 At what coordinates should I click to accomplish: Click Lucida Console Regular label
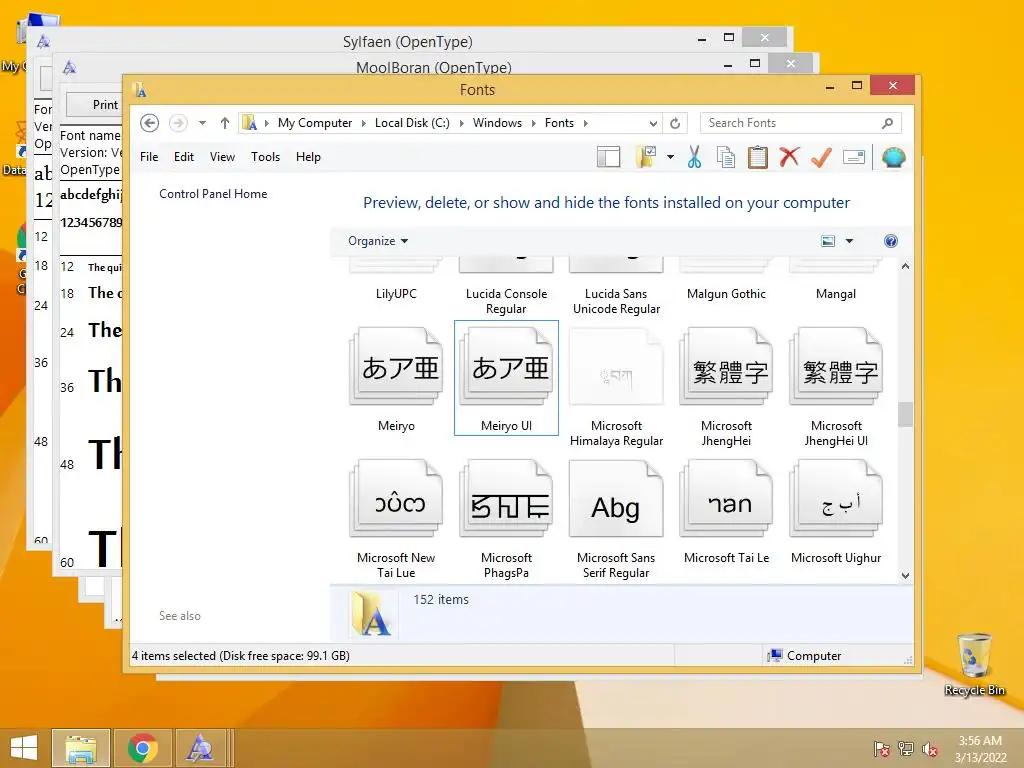(x=506, y=301)
